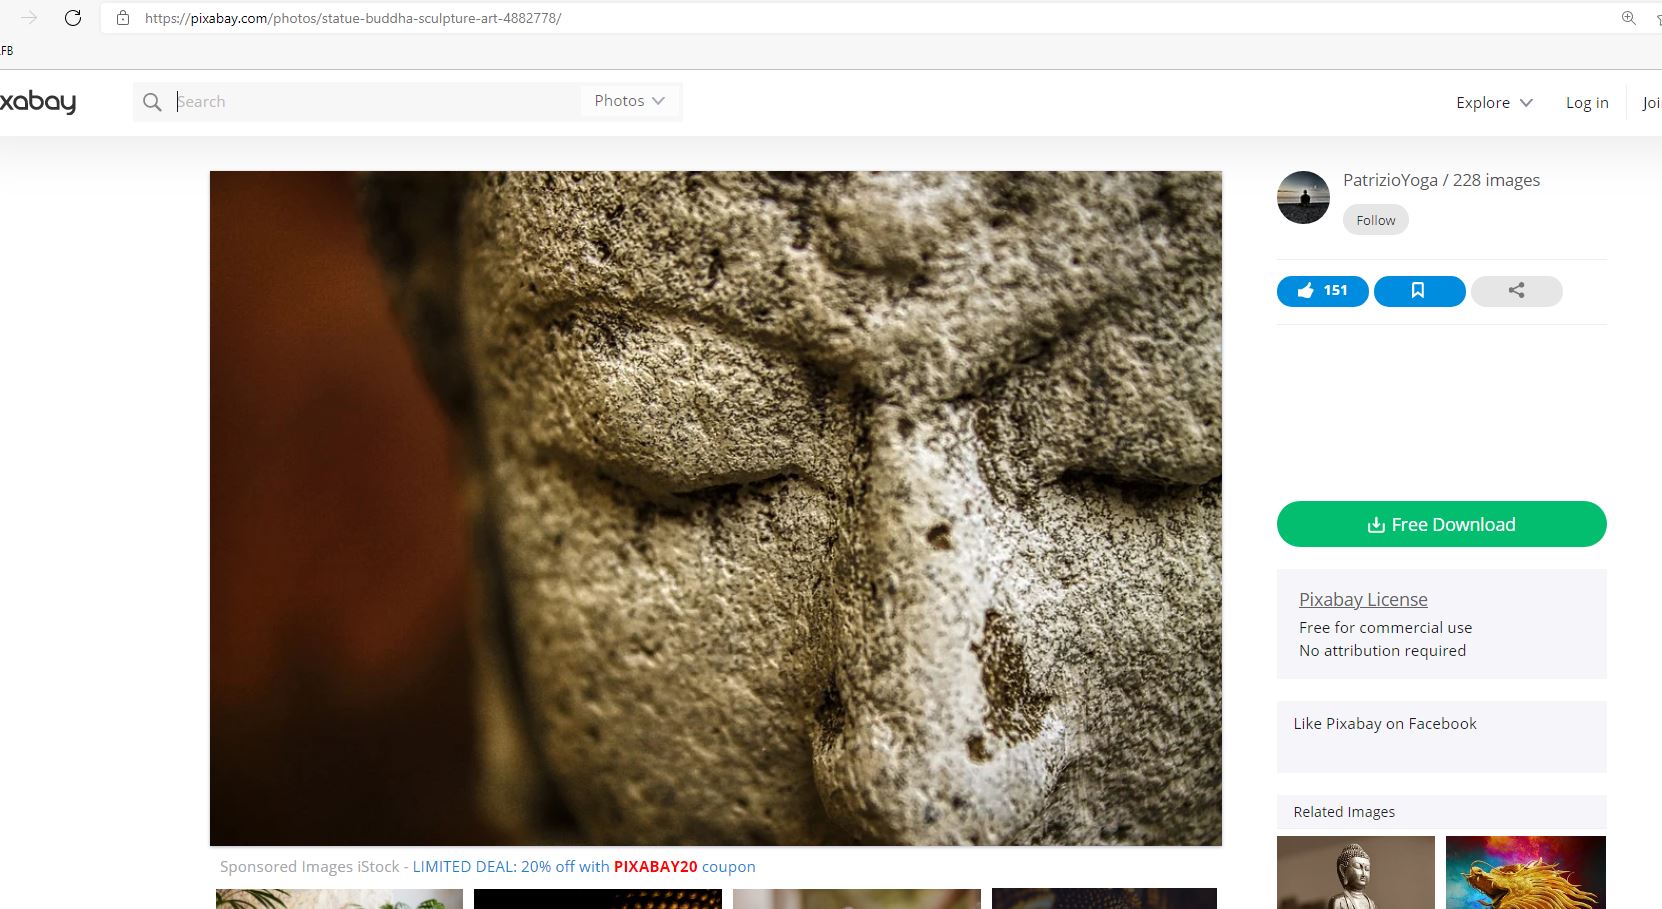Bookmark this image
Image resolution: width=1662 pixels, height=909 pixels.
click(x=1419, y=291)
